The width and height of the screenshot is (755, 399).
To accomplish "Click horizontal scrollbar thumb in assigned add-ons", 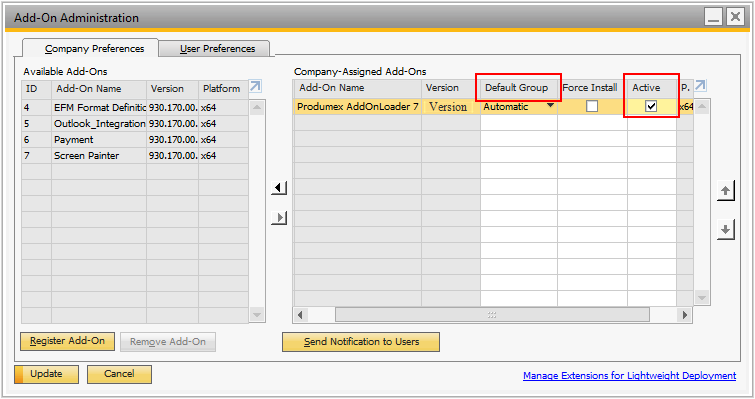I will click(492, 315).
